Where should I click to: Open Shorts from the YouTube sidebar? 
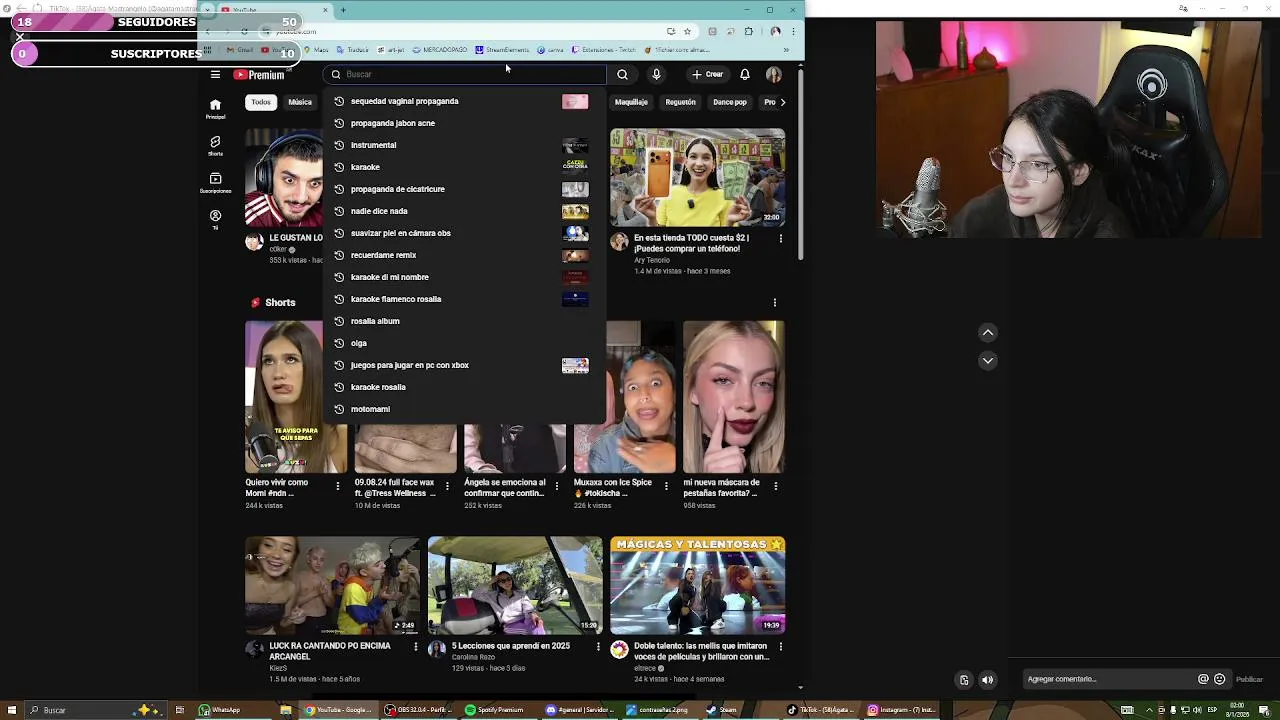pyautogui.click(x=215, y=146)
